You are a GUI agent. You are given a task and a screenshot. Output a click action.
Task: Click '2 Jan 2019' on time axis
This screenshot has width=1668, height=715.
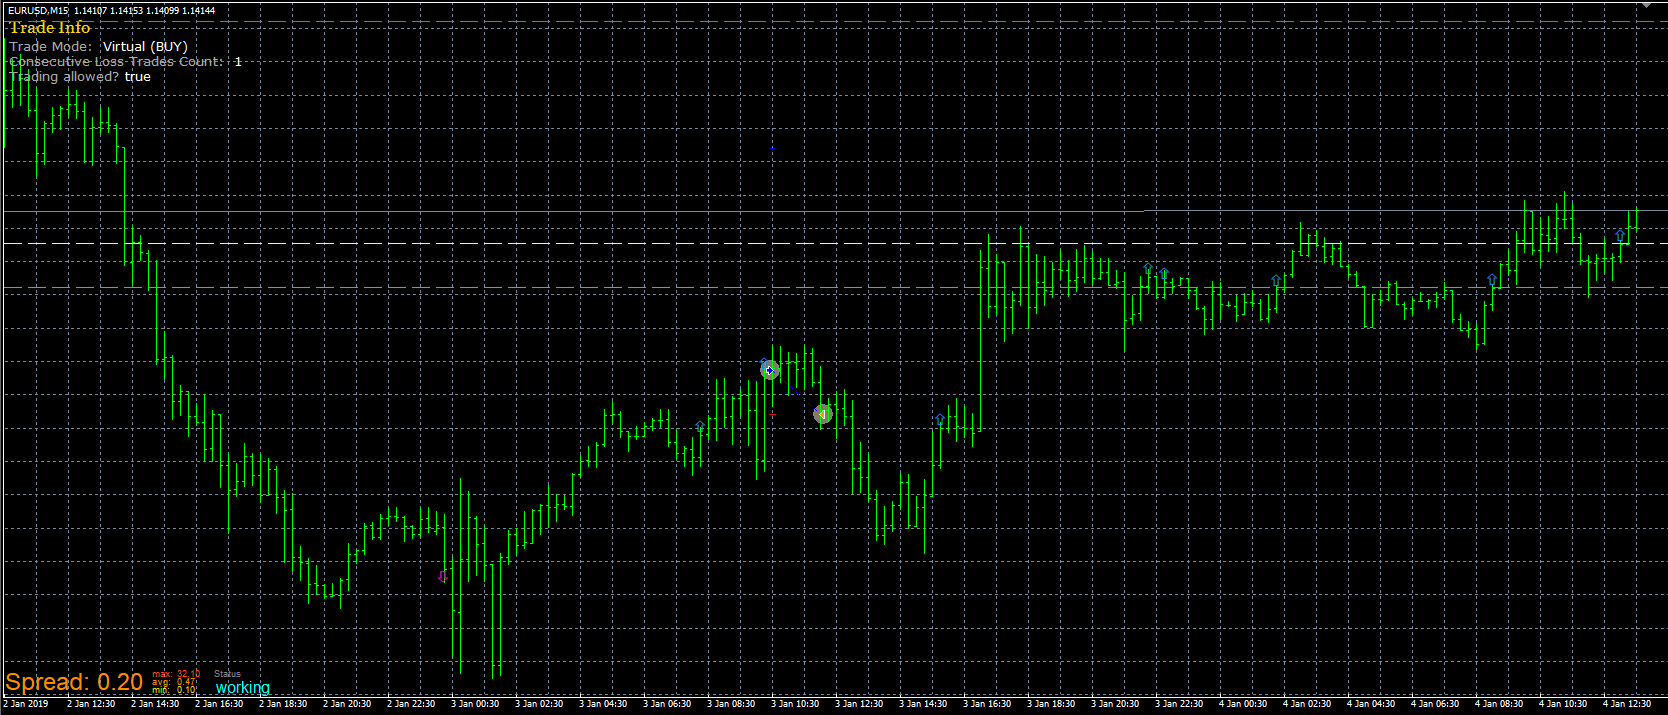[27, 704]
